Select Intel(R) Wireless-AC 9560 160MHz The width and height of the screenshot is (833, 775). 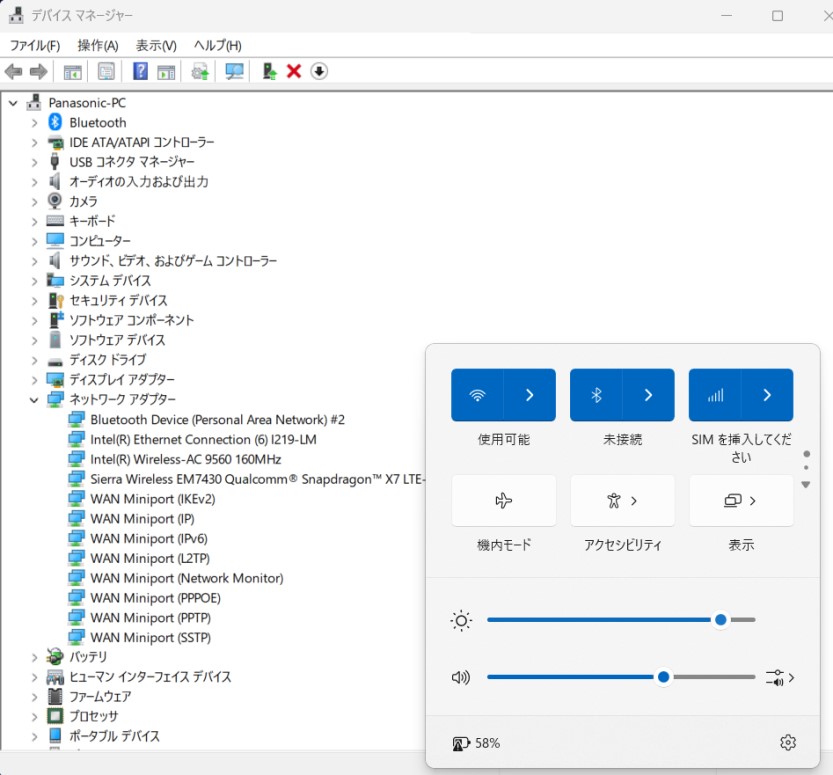(185, 459)
